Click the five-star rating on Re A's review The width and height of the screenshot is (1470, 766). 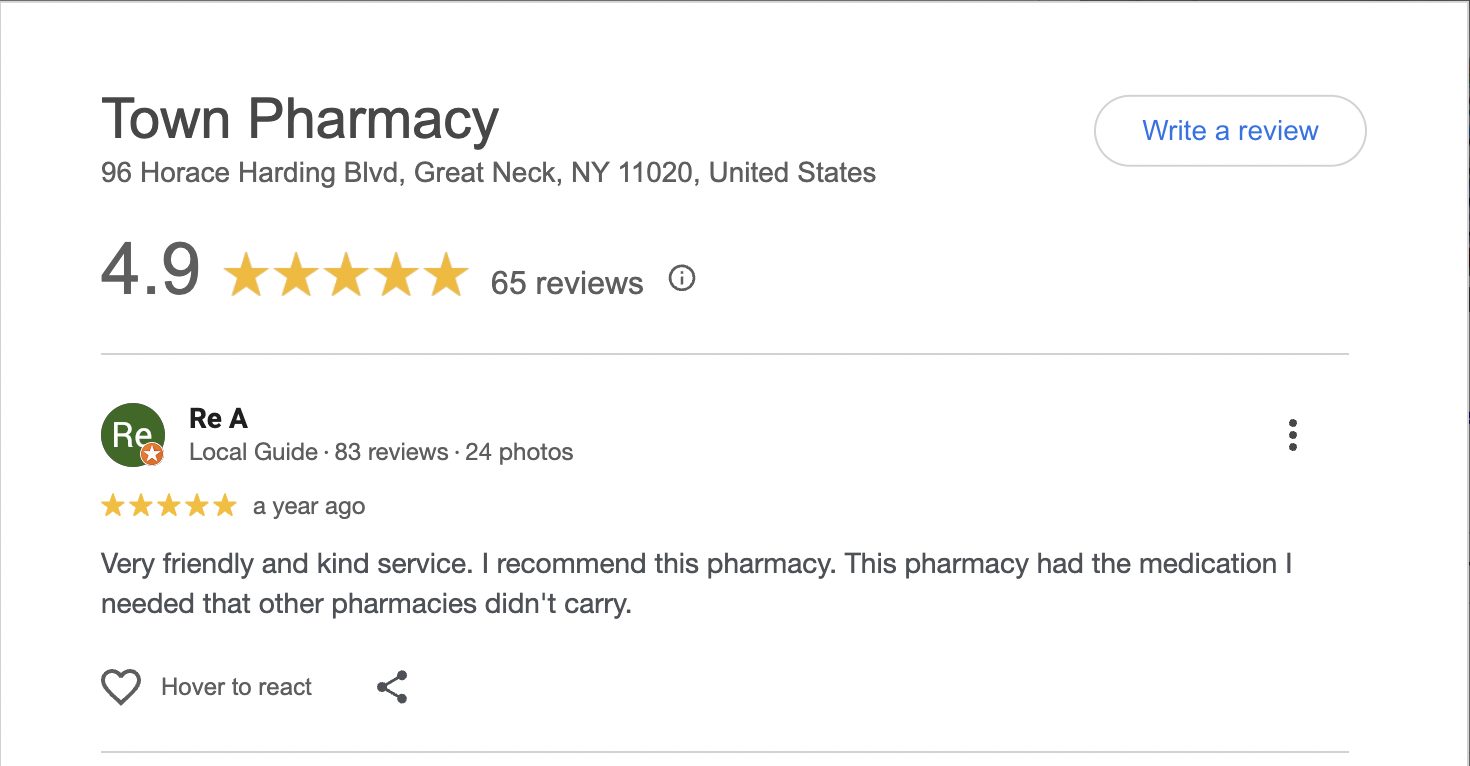tap(168, 506)
